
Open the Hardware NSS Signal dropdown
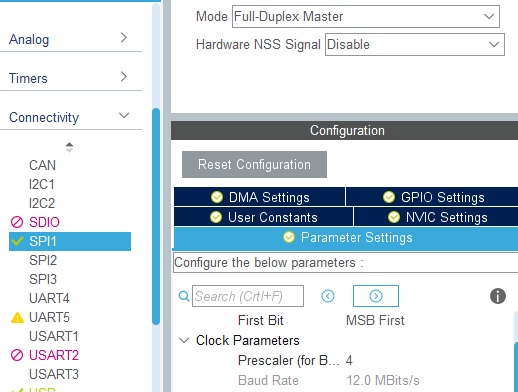pos(415,44)
